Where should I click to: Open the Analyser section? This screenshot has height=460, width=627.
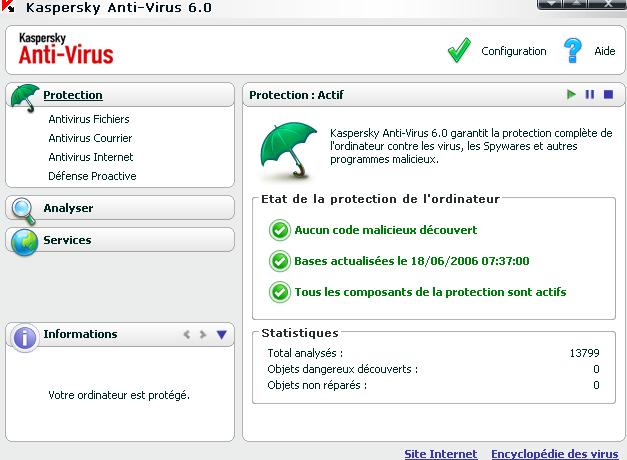[x=68, y=208]
